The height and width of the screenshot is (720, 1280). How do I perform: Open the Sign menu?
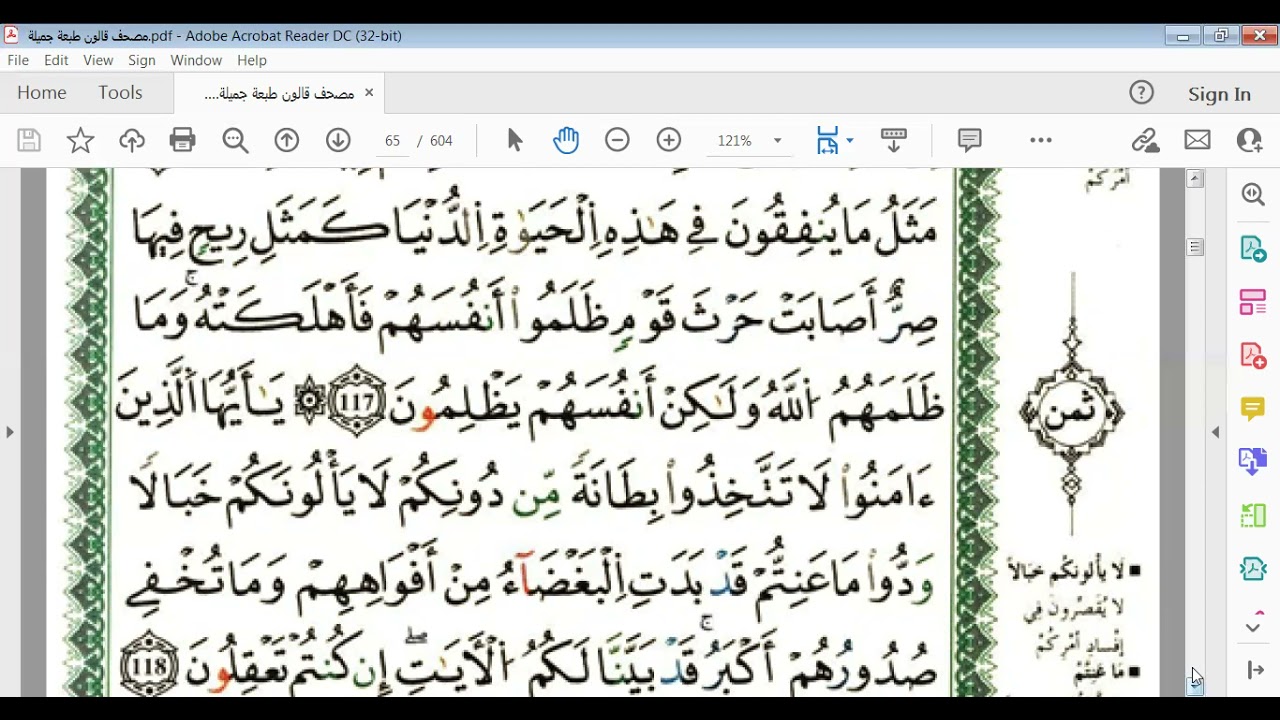142,60
